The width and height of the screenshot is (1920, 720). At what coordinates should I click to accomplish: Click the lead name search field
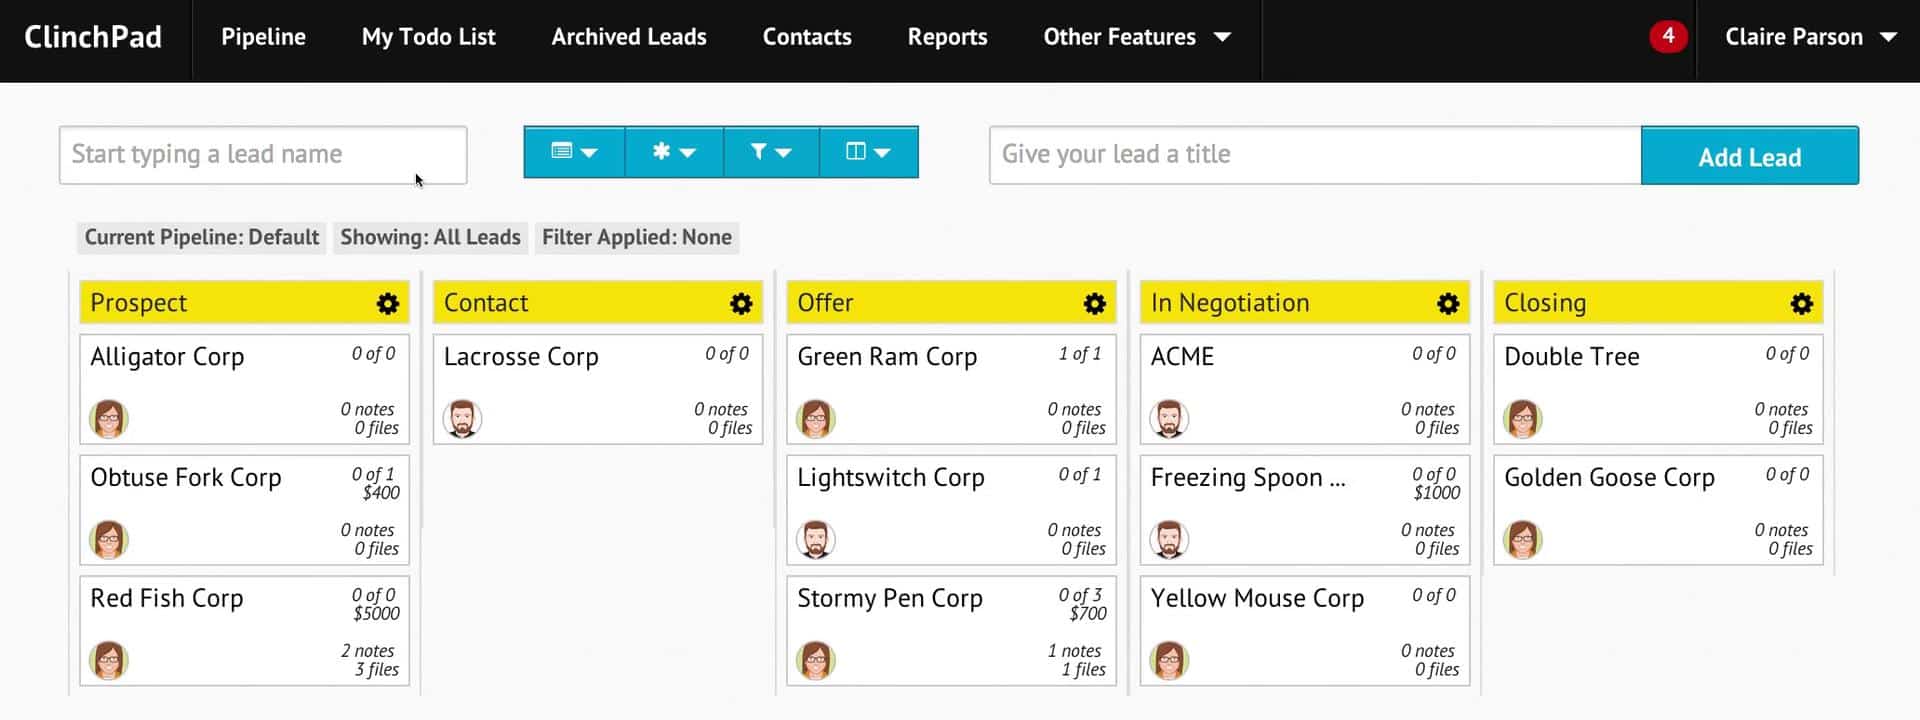263,155
